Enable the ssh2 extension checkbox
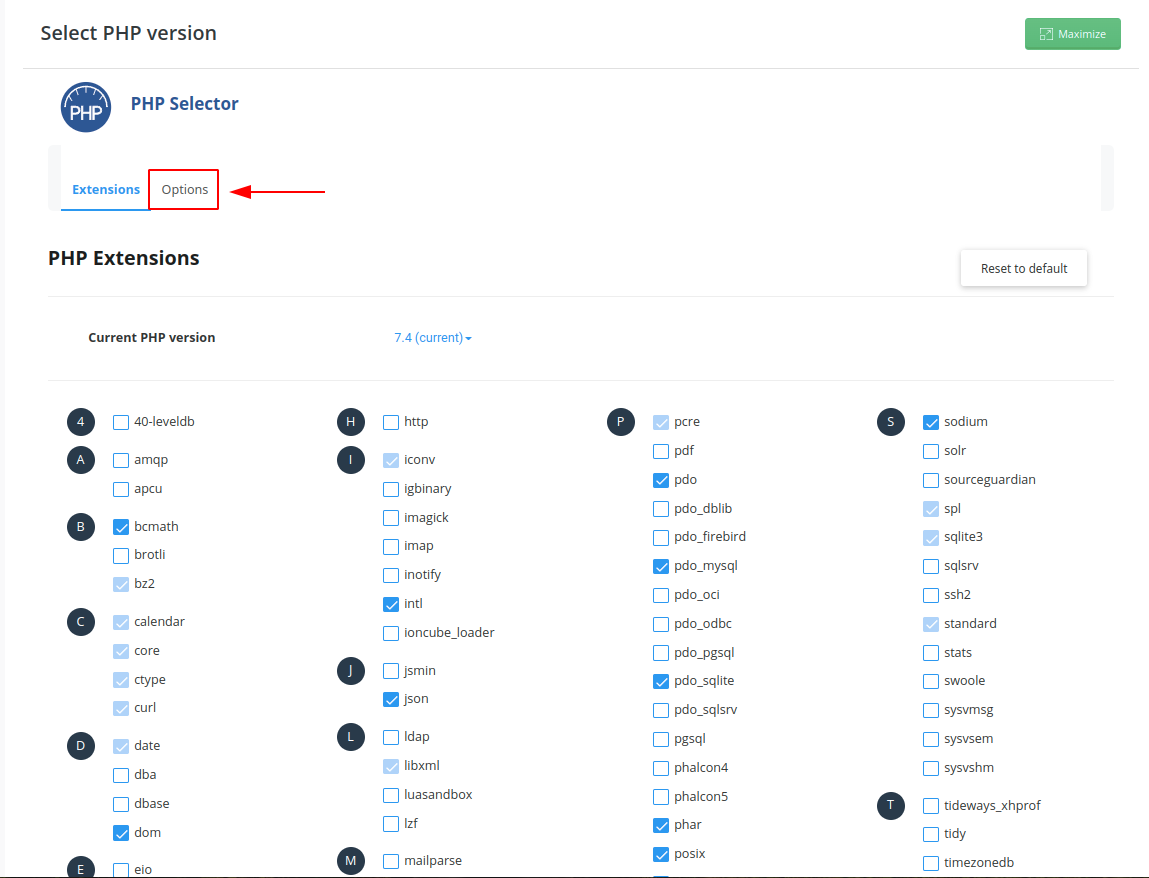The image size is (1149, 878). (x=931, y=595)
